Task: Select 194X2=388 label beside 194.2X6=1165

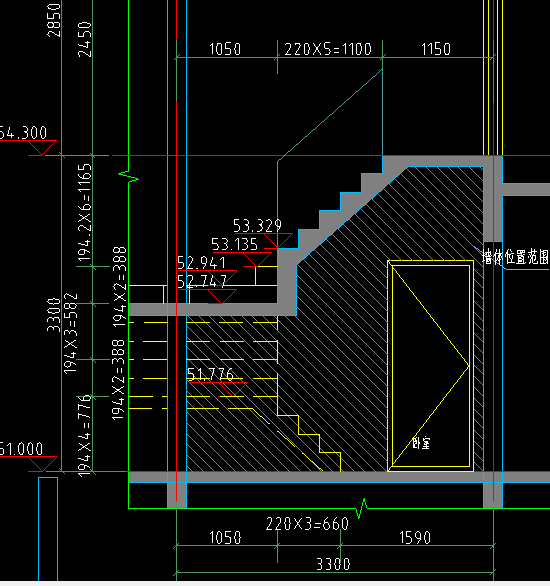Action: point(120,287)
